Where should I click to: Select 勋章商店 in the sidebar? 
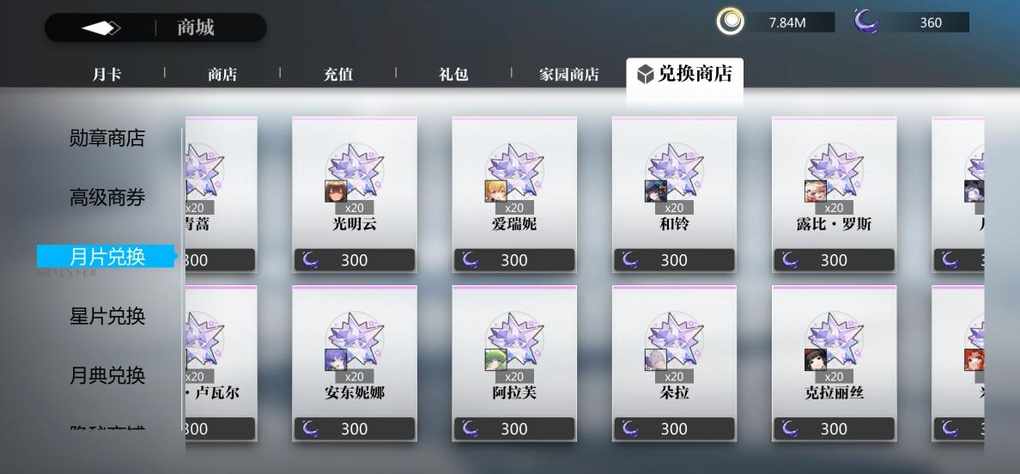(x=107, y=138)
